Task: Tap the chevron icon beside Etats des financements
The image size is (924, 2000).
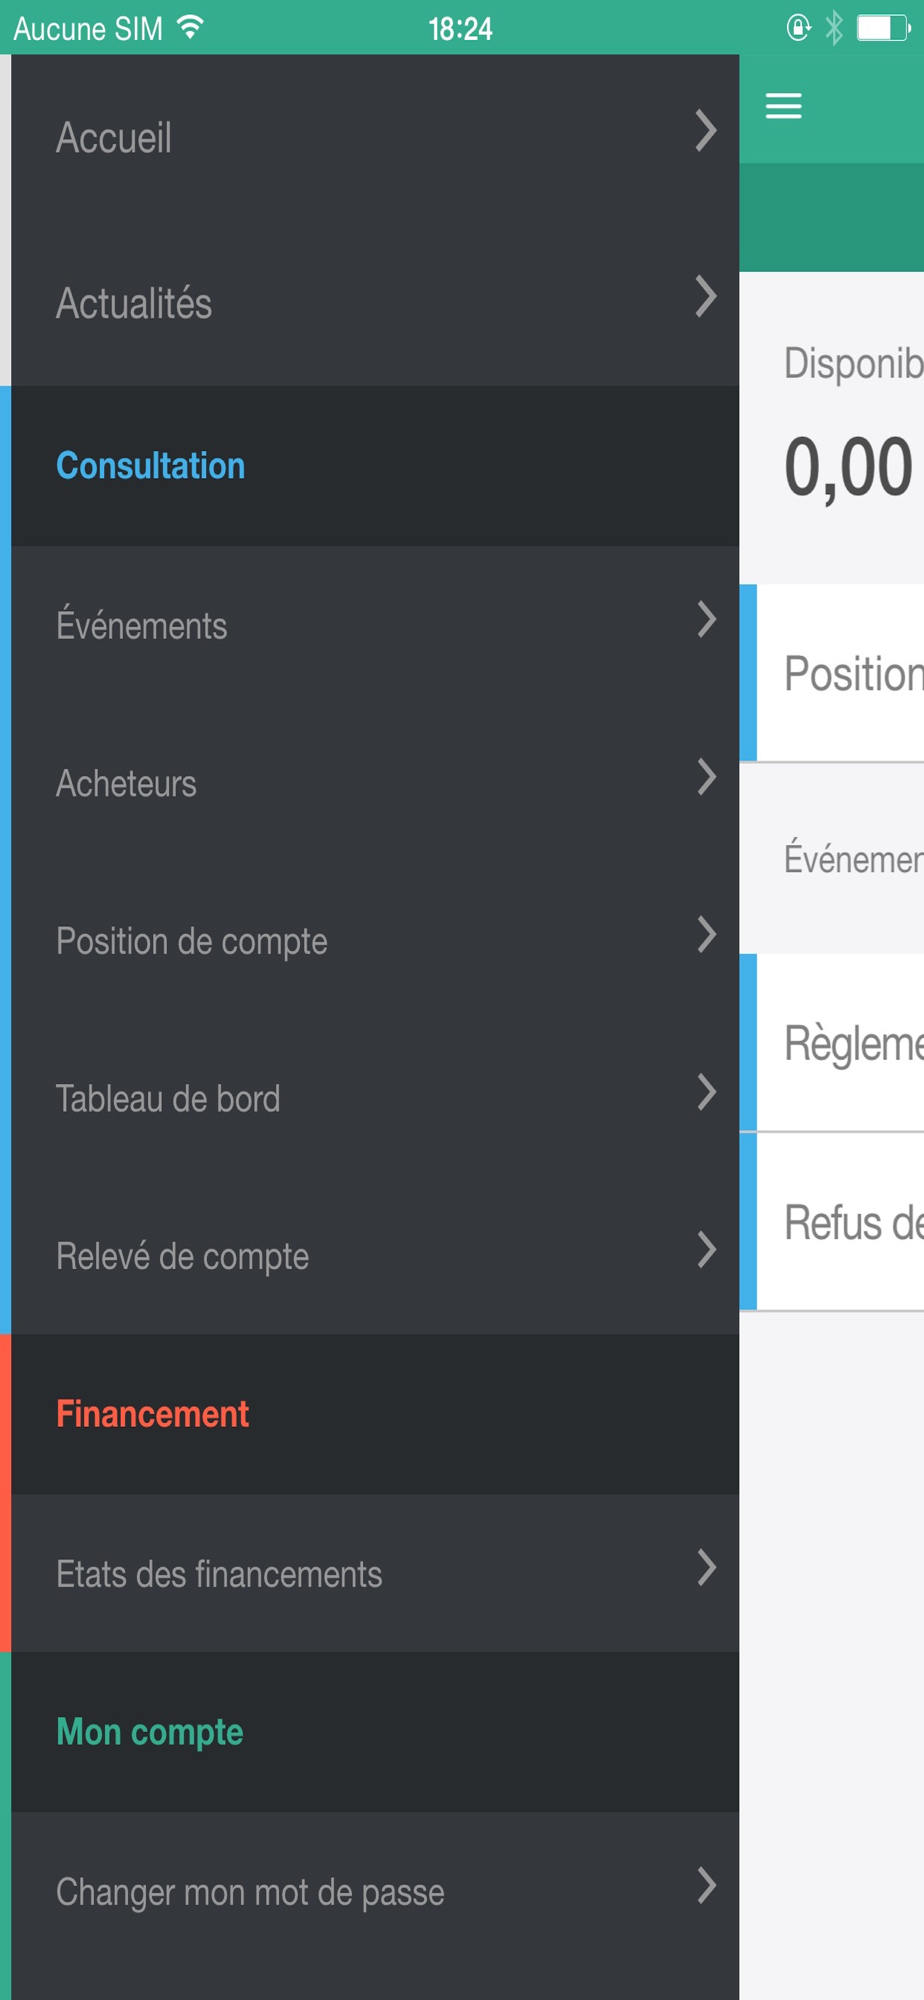Action: [706, 1568]
